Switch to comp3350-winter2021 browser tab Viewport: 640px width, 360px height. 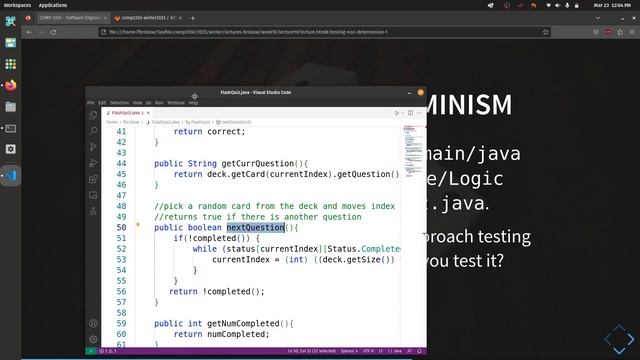[148, 18]
